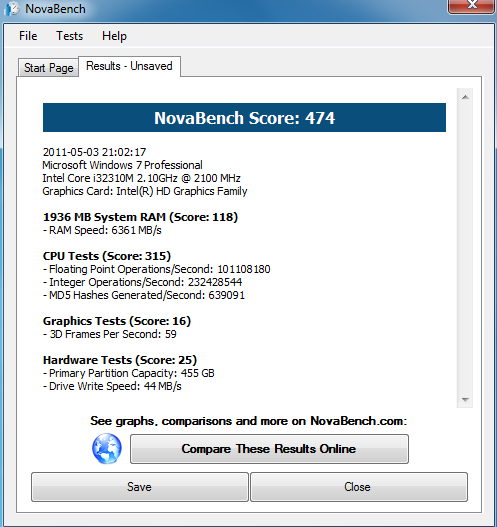Click the blue globe icon
The width and height of the screenshot is (497, 527).
[107, 449]
